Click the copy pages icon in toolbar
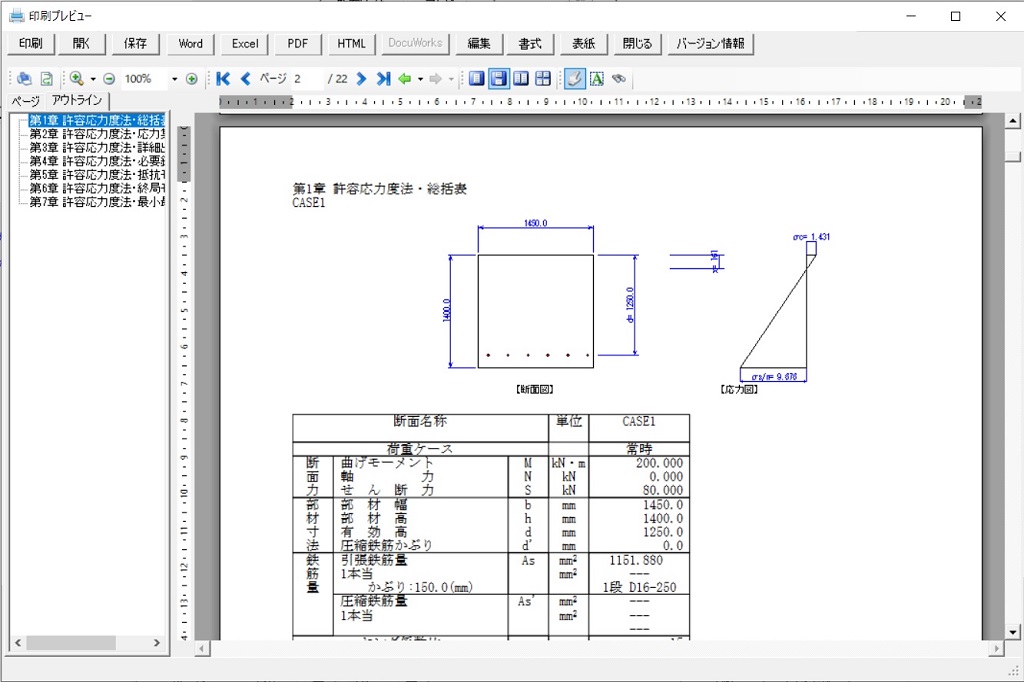The image size is (1024, 682). (25, 79)
